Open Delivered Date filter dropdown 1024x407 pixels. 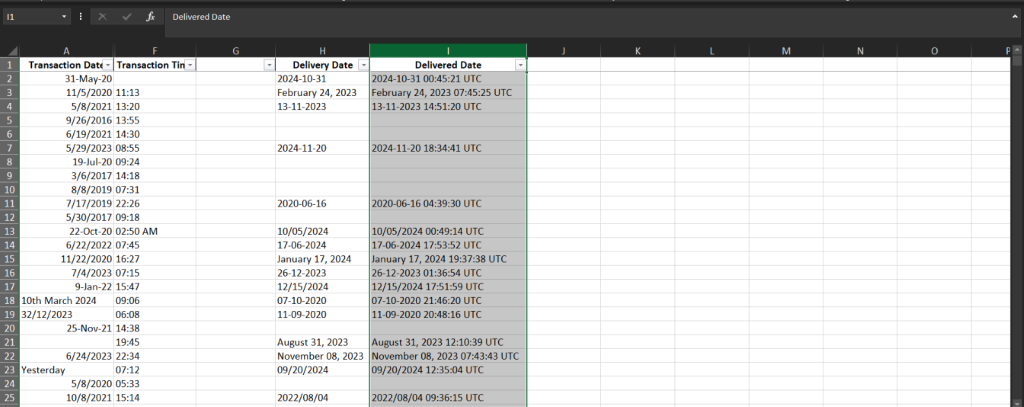520,65
